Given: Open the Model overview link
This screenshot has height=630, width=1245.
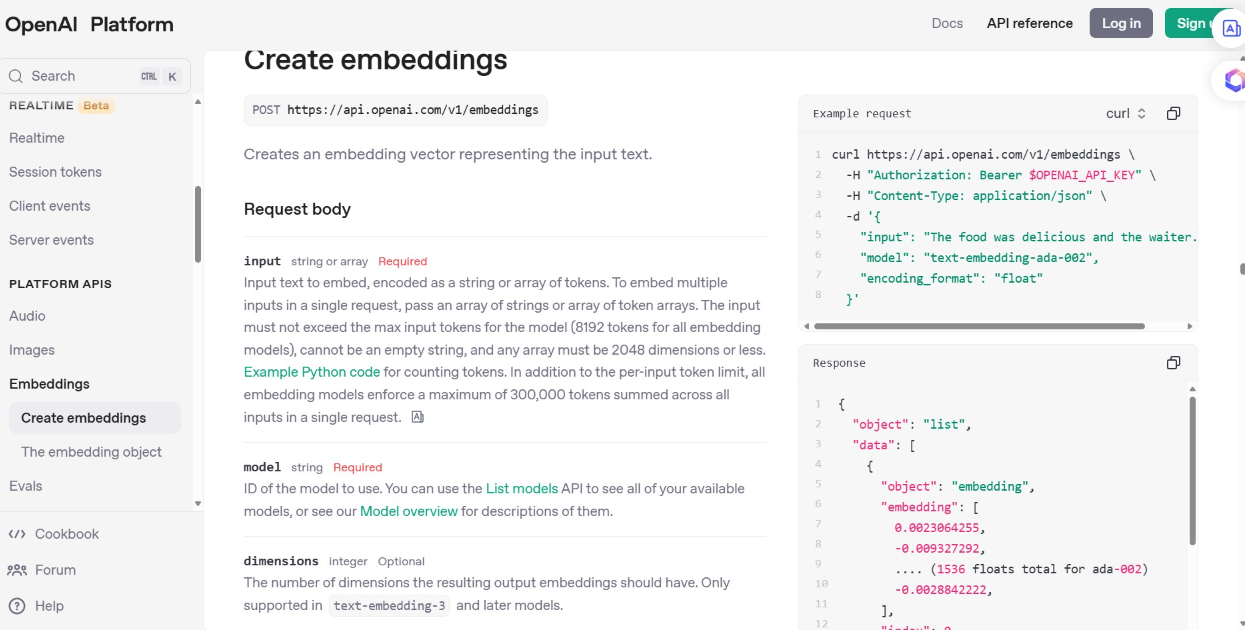Looking at the screenshot, I should coord(409,511).
